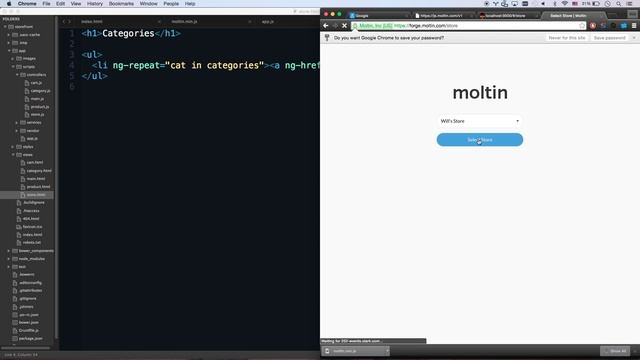Screen dimensions: 640x360
Task: Click Chrome's forward navigation arrow
Action: pos(335,25)
